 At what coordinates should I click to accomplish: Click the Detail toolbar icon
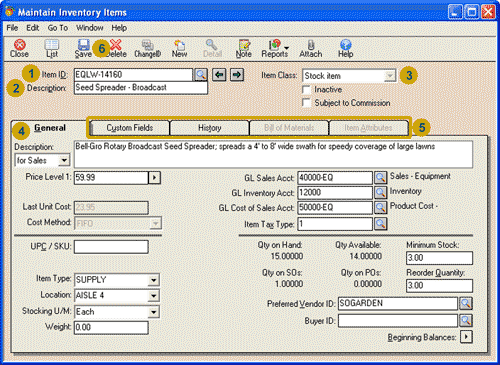tap(212, 49)
